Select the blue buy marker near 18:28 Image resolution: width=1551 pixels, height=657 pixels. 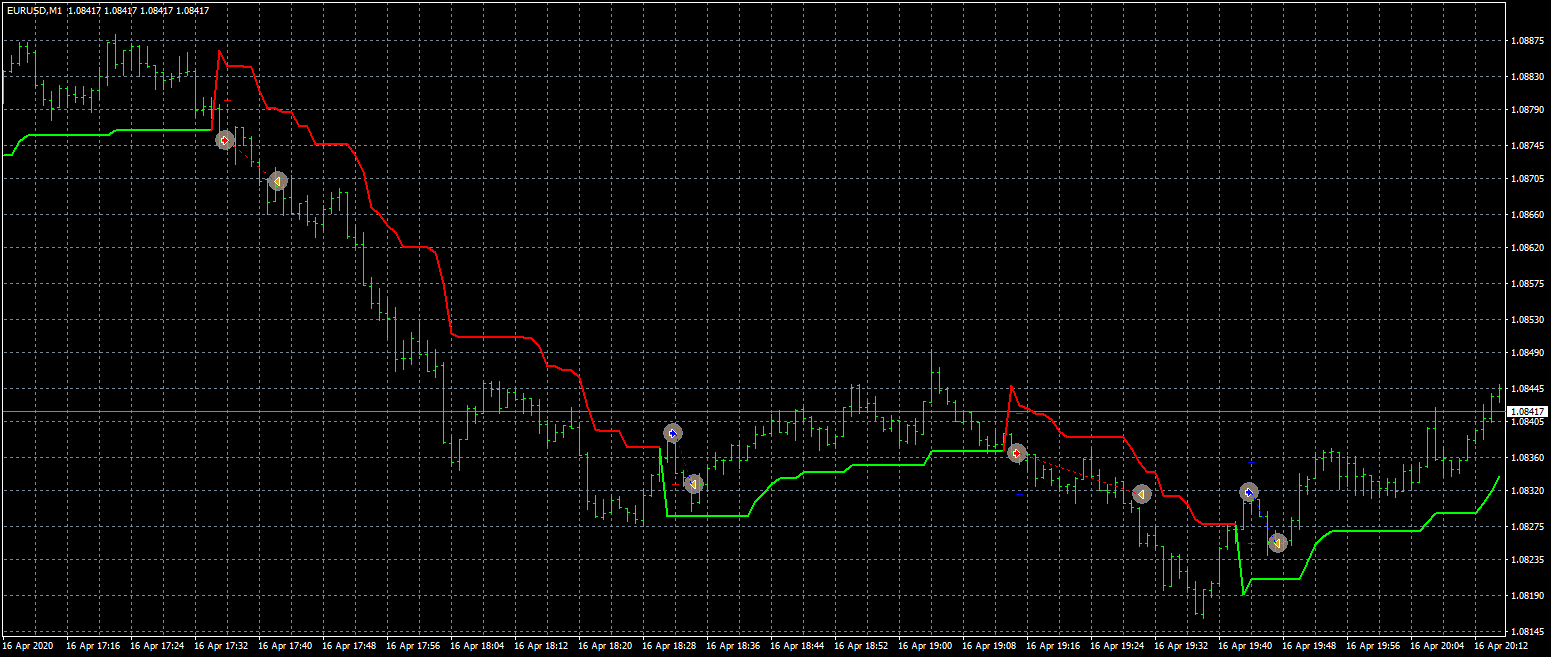coord(673,433)
